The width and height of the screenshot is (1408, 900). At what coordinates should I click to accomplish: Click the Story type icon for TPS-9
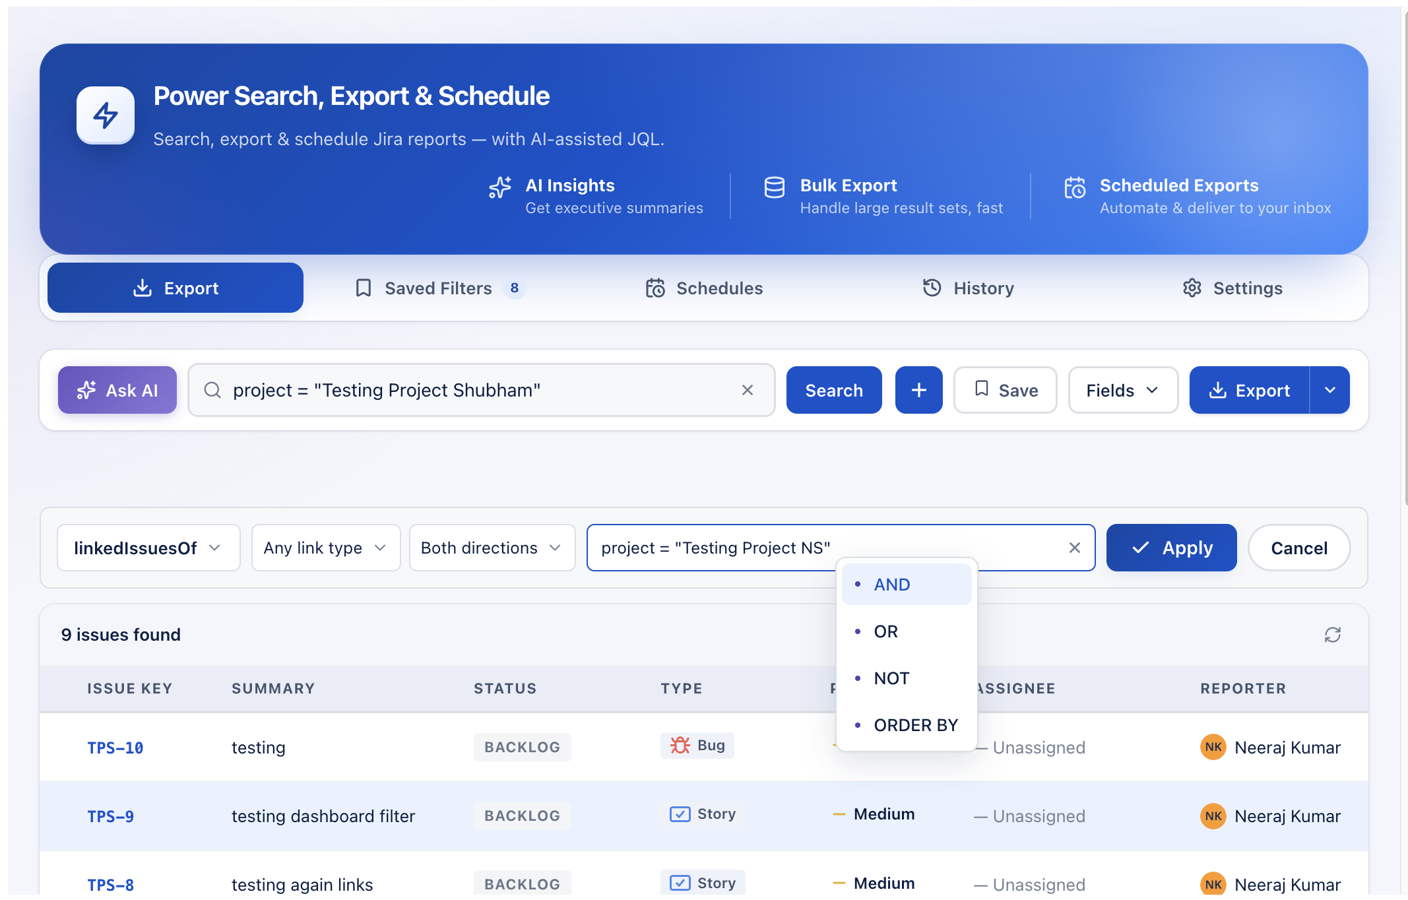[x=680, y=814]
